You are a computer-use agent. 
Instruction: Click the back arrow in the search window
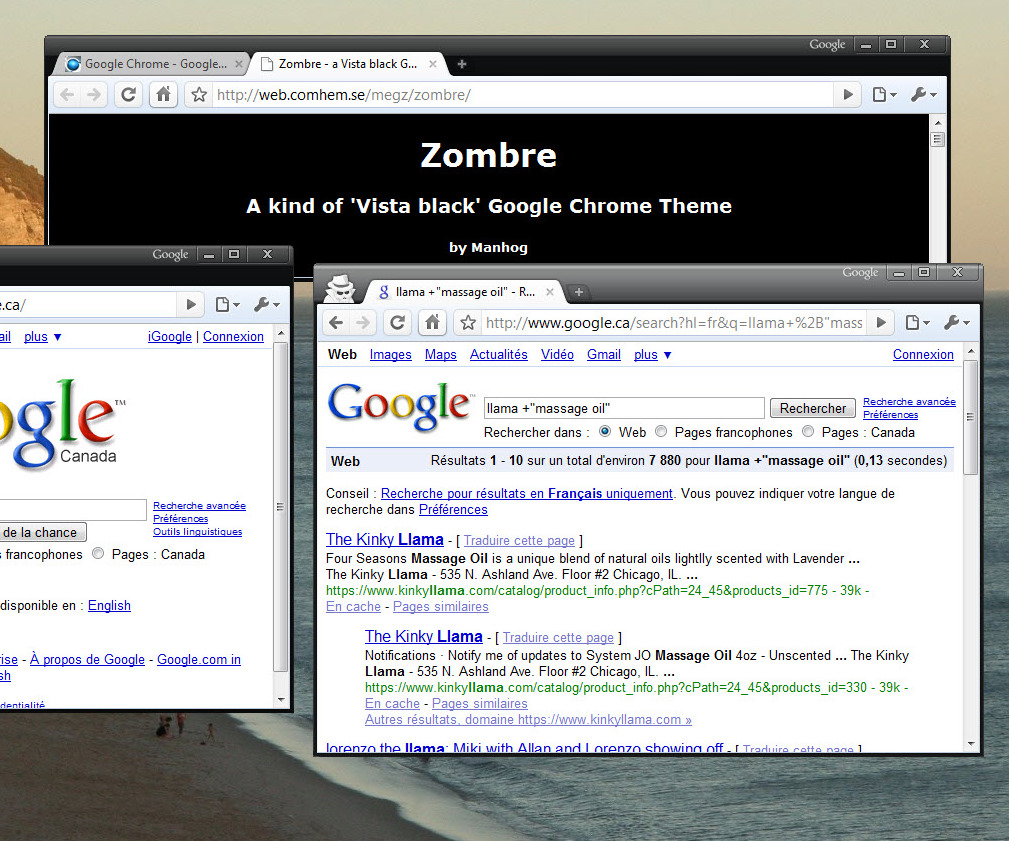point(337,322)
